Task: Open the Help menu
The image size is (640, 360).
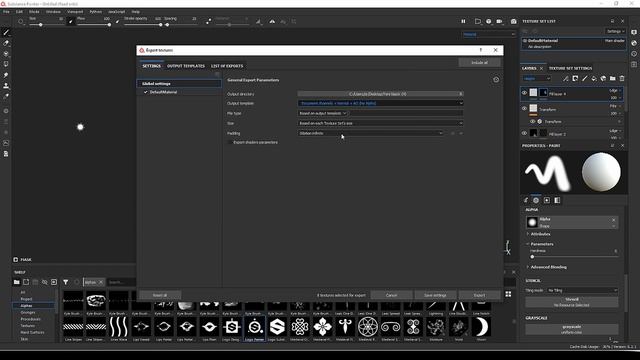Action: 136,12
